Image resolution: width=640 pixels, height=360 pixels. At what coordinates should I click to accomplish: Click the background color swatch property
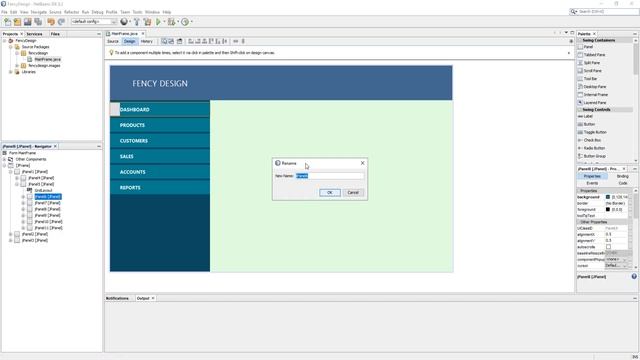(x=608, y=197)
